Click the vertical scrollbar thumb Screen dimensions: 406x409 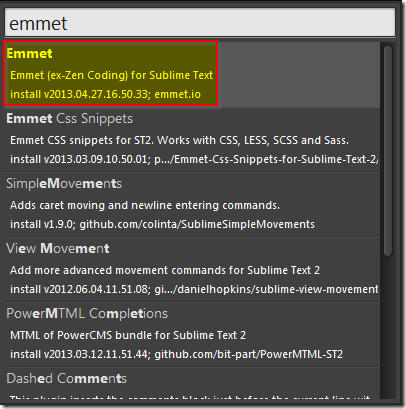click(388, 151)
